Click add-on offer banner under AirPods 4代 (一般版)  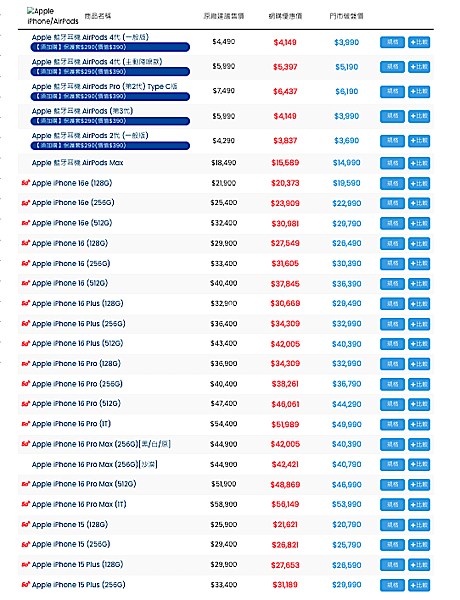(110, 47)
